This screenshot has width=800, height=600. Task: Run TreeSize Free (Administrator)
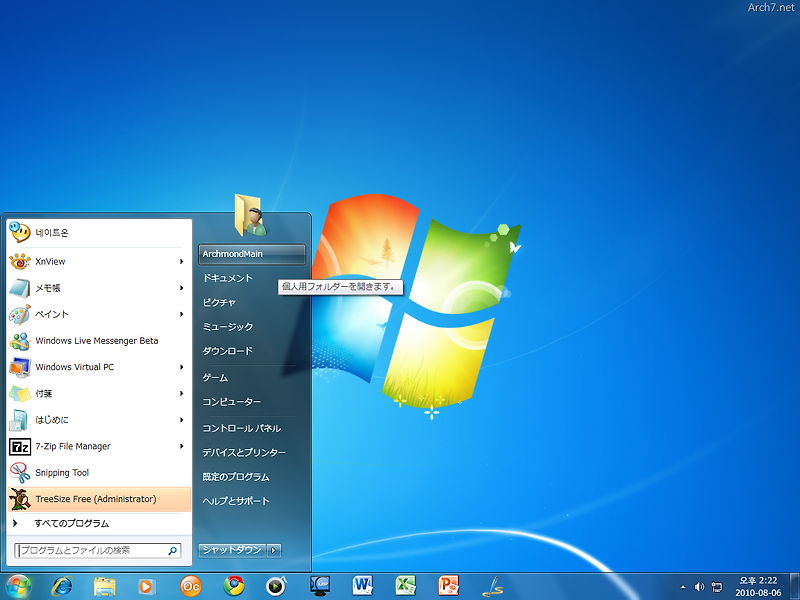coord(99,499)
